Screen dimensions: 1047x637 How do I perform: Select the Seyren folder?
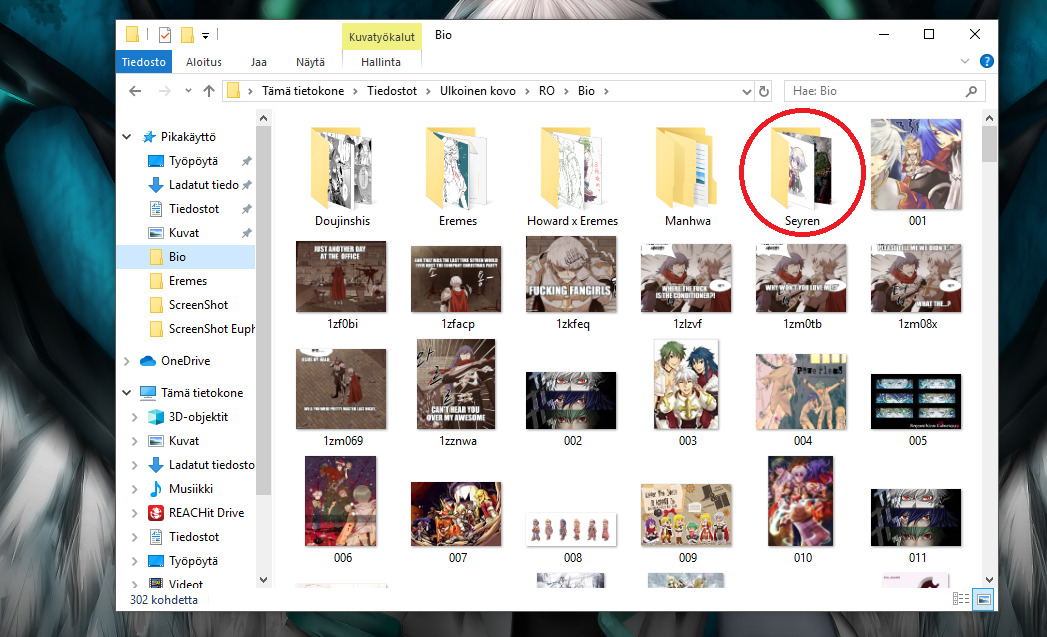coord(802,176)
